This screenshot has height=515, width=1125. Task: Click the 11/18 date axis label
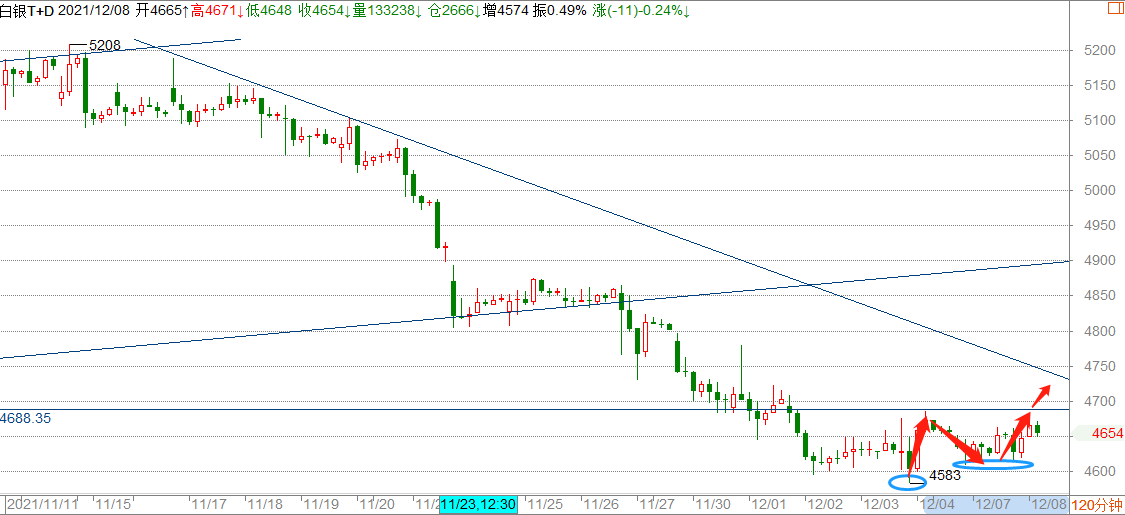point(265,505)
